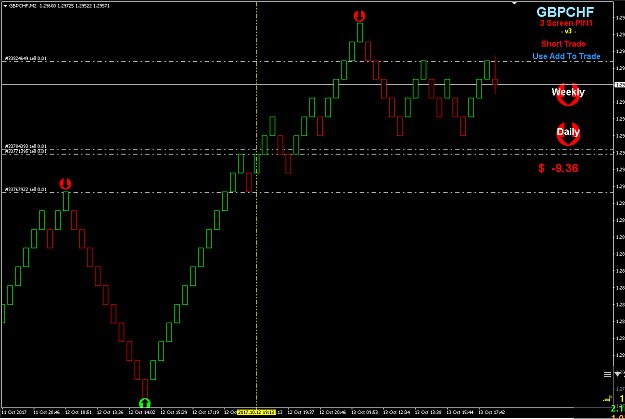Click the '3 Screen PIN1' label
This screenshot has width=625, height=419.
pyautogui.click(x=566, y=23)
